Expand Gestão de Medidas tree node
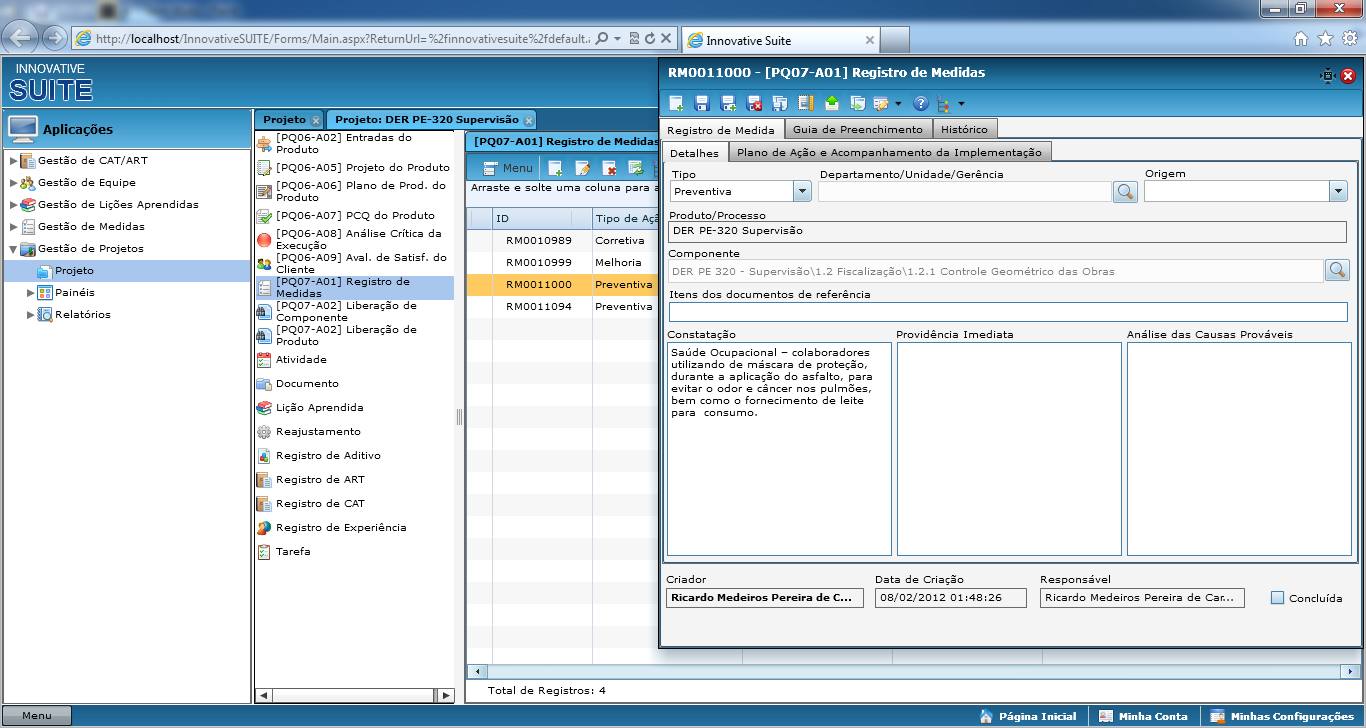1366x728 pixels. coord(14,227)
